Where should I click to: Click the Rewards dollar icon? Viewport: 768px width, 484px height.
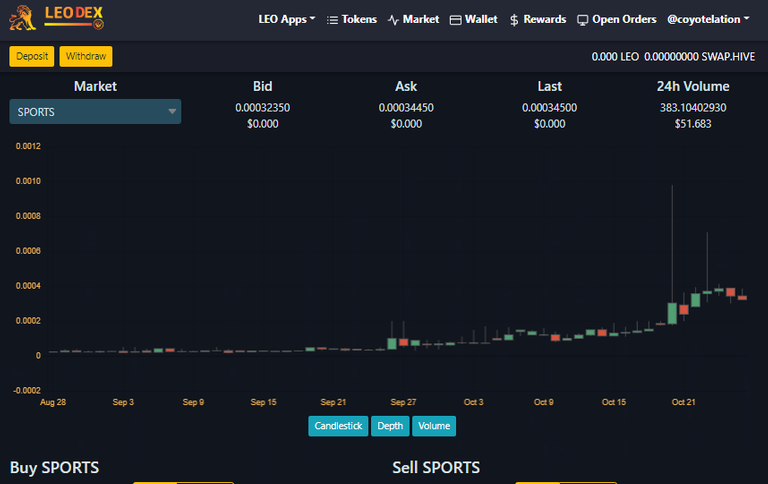(514, 20)
